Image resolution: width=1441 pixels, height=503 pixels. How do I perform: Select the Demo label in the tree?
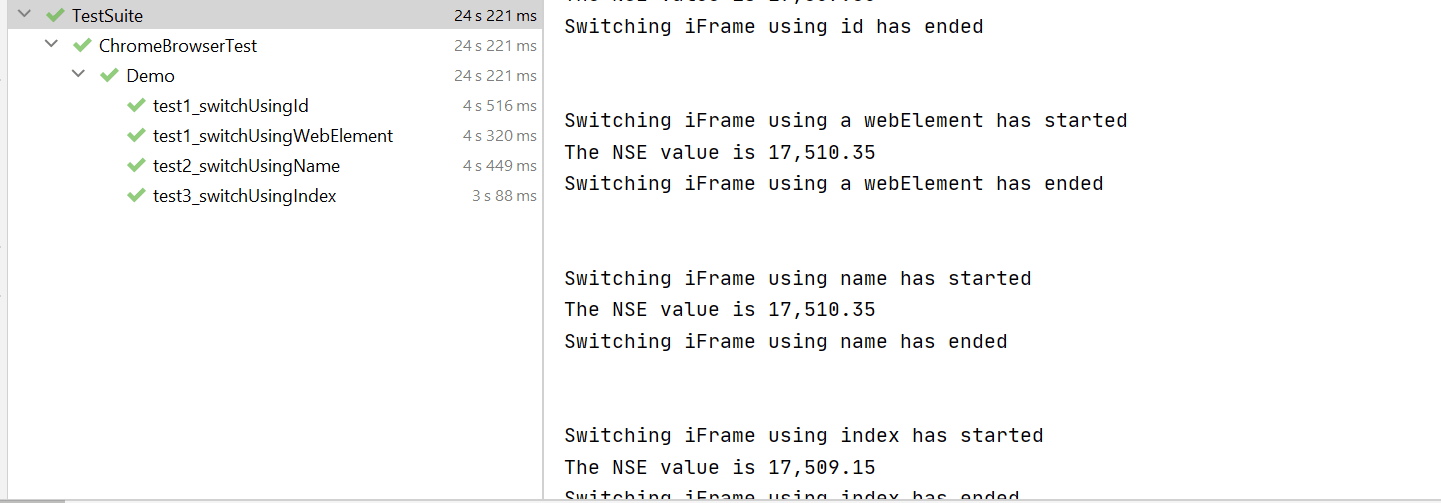click(x=150, y=76)
